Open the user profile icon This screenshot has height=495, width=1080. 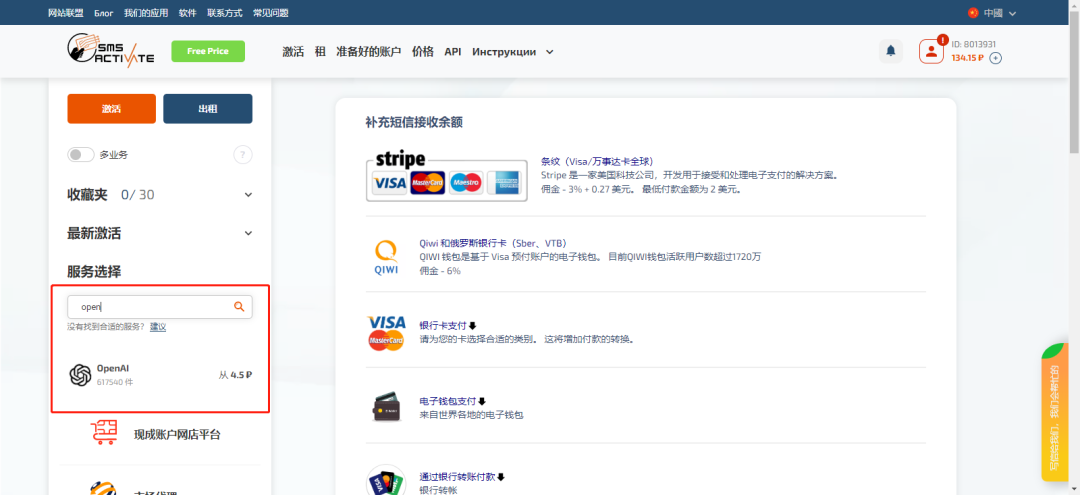point(931,52)
